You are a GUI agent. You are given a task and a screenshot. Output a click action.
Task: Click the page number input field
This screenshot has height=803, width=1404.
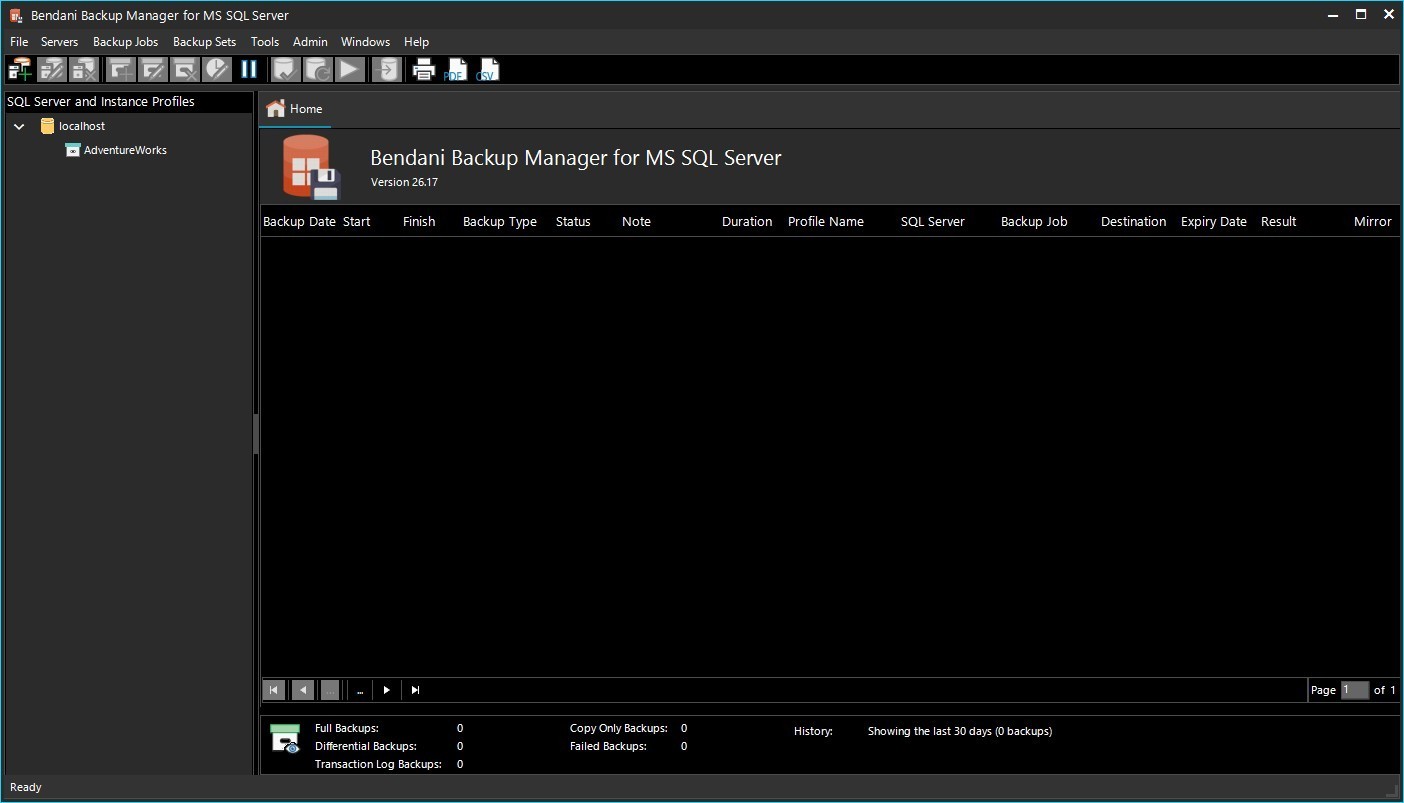[x=1354, y=690]
